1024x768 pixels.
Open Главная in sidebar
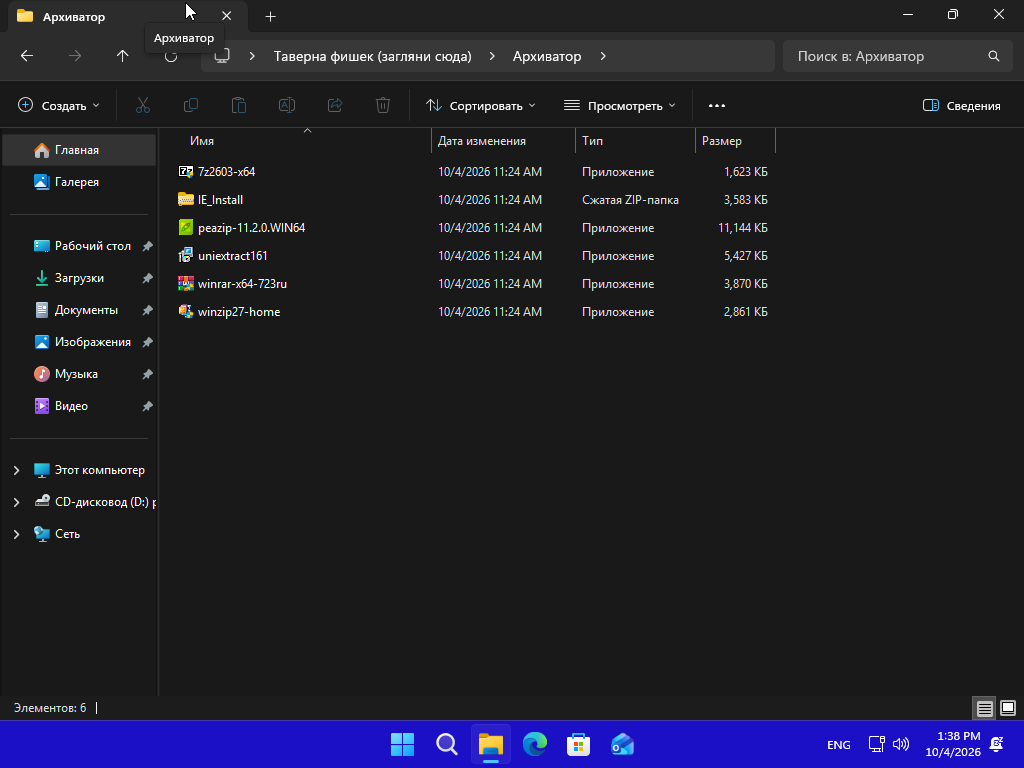79,150
